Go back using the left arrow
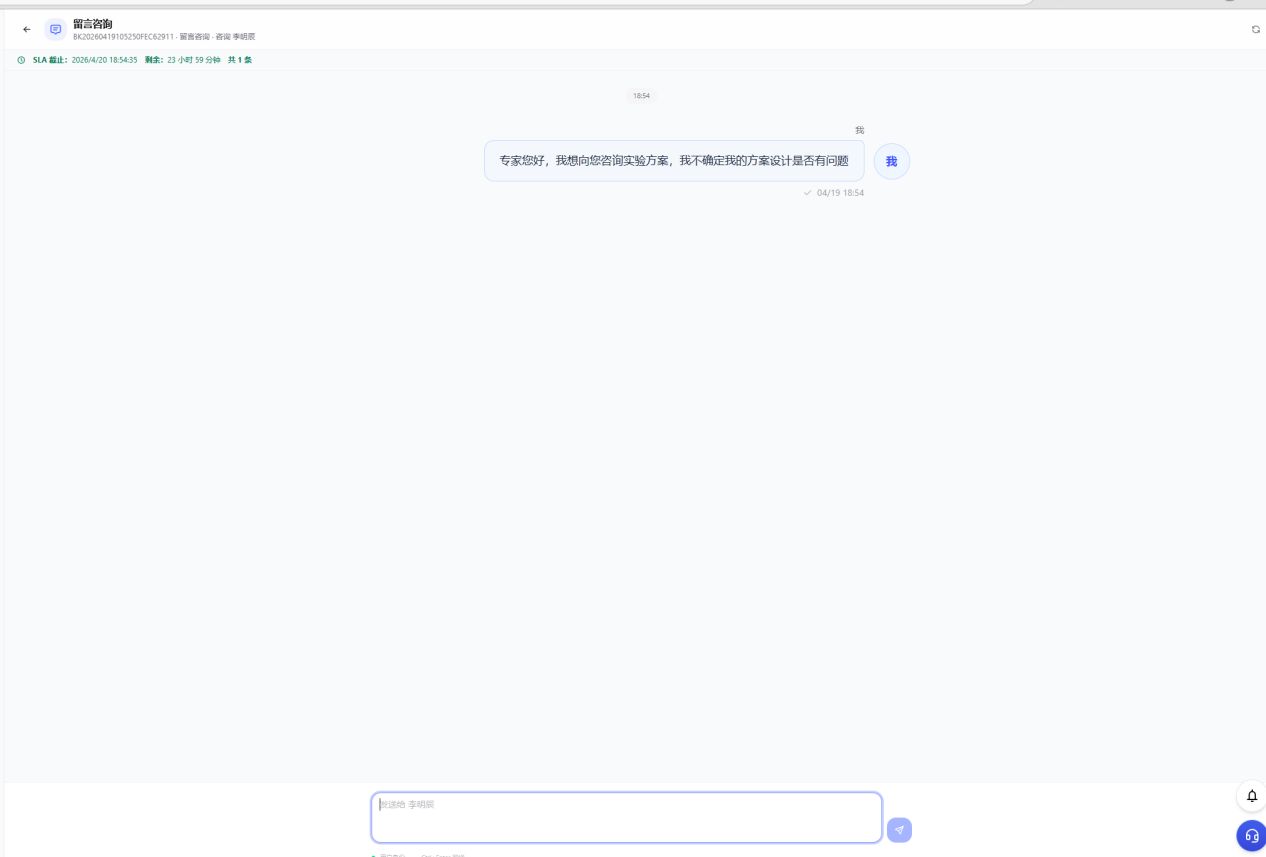Viewport: 1266px width, 857px height. 27,30
